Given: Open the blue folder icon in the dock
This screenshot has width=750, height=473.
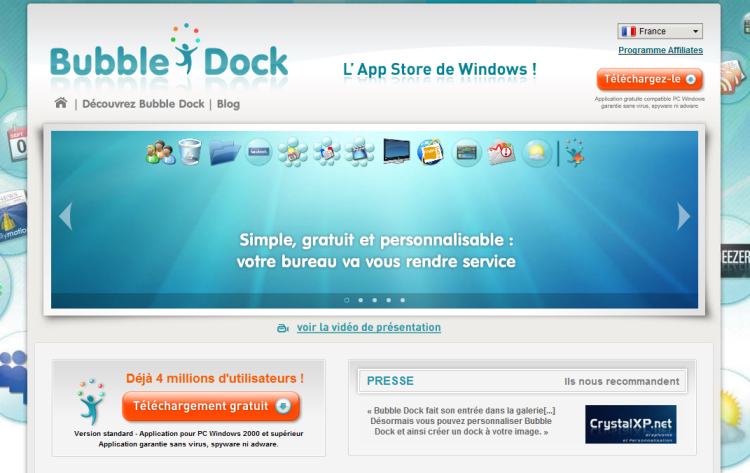Looking at the screenshot, I should point(224,153).
